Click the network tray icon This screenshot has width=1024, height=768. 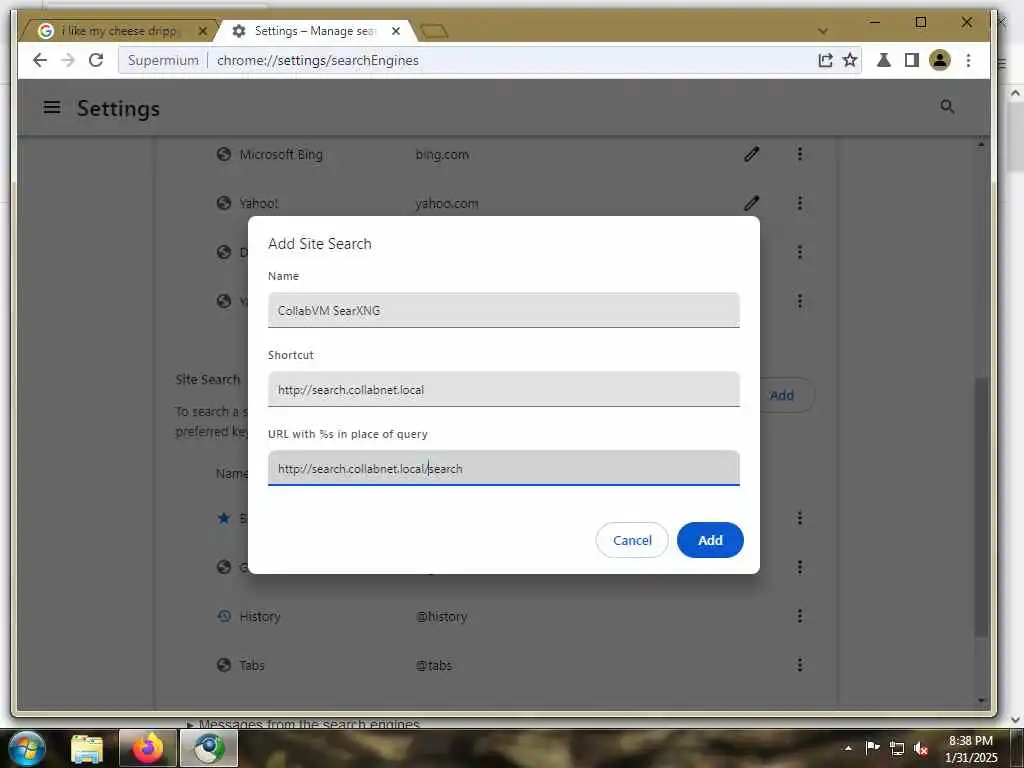tap(897, 748)
